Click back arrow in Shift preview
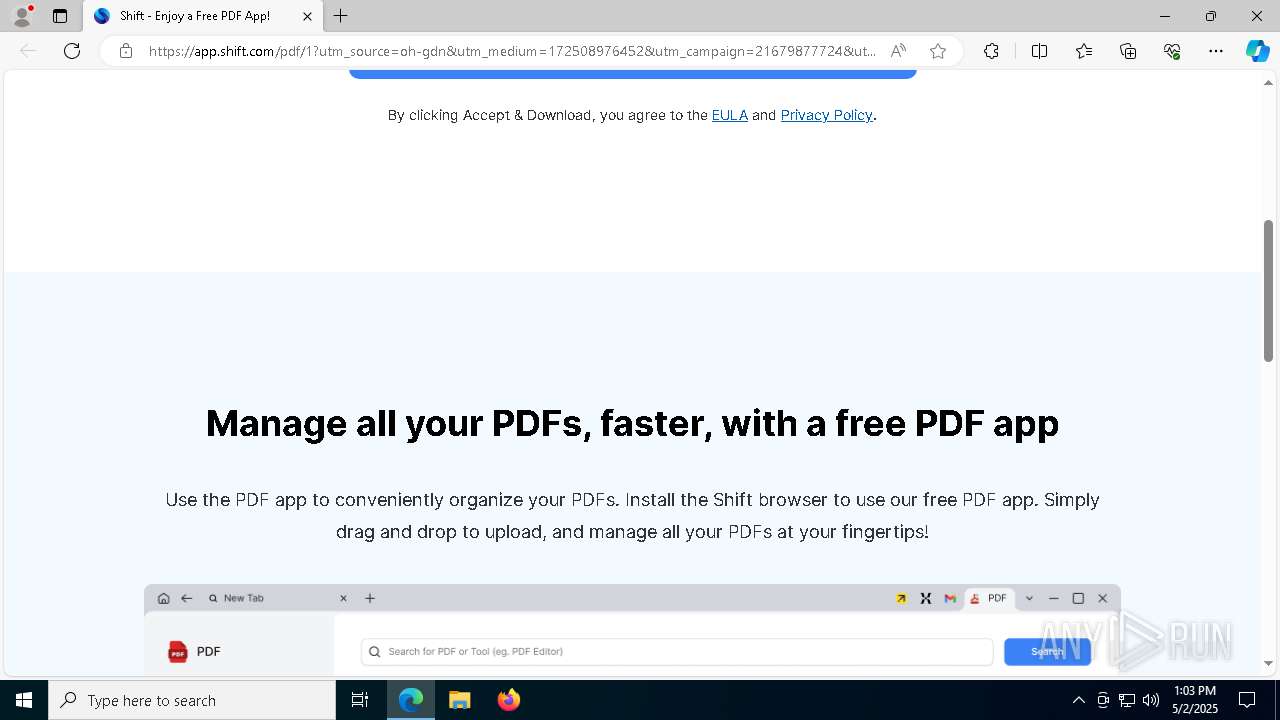Image resolution: width=1280 pixels, height=720 pixels. (x=186, y=598)
